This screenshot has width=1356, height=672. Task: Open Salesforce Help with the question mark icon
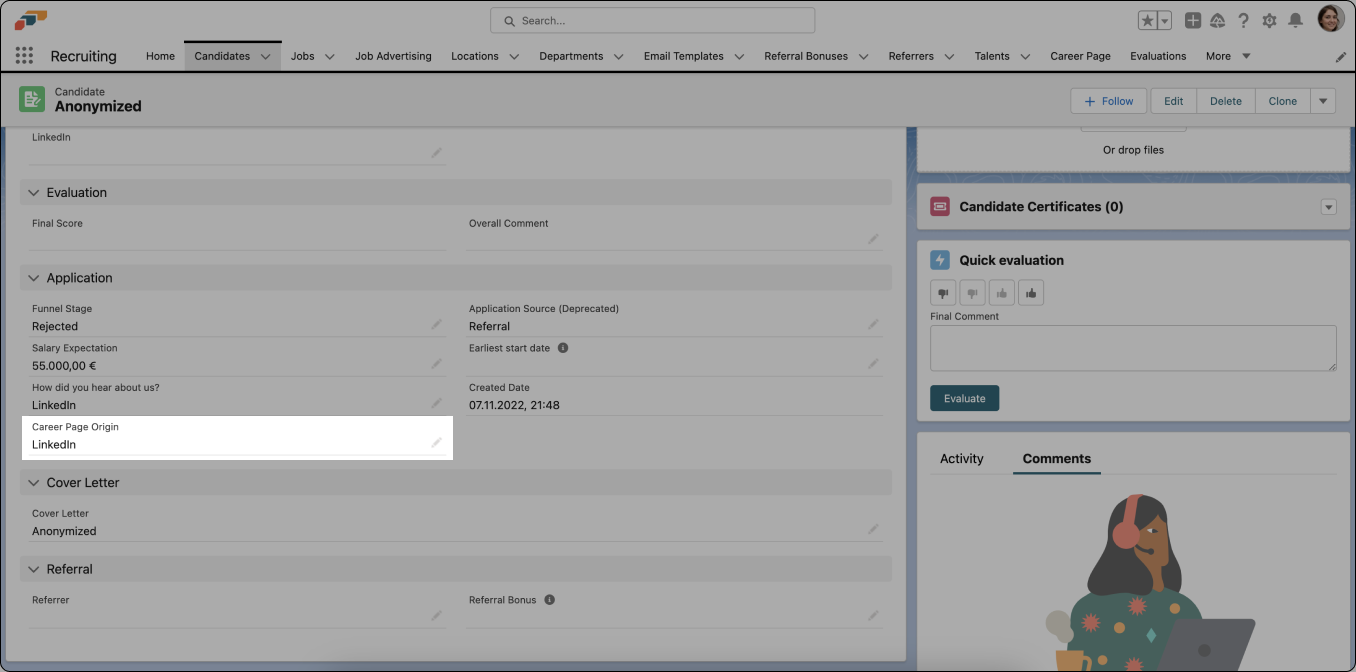click(1242, 20)
